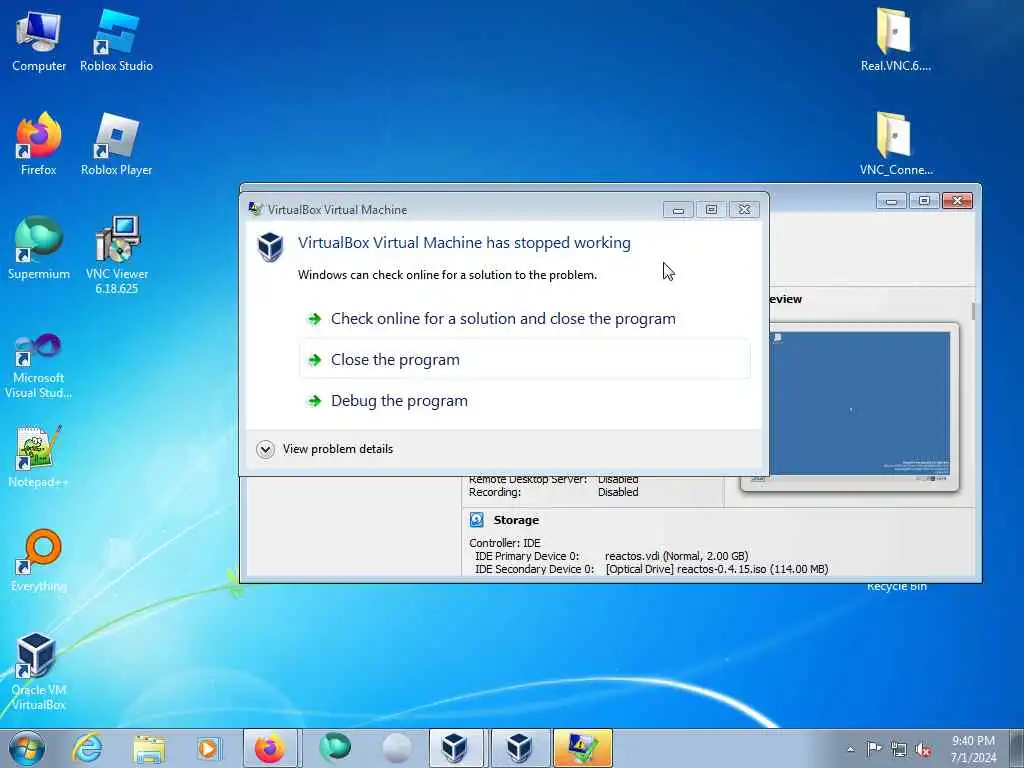
Task: Select the Microsoft Visual Studio desktop shortcut
Action: click(x=39, y=366)
